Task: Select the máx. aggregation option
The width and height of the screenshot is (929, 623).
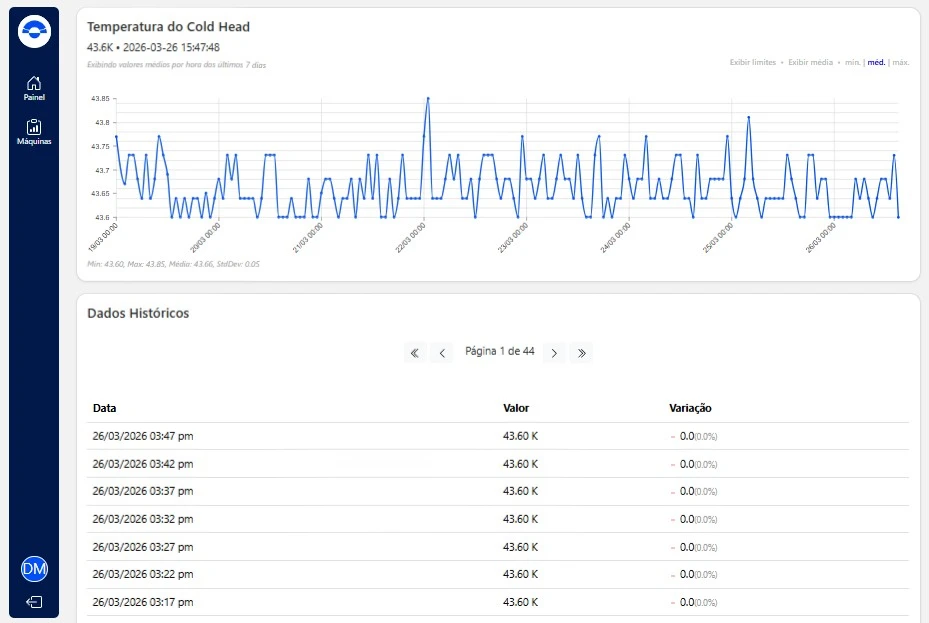Action: tap(900, 62)
